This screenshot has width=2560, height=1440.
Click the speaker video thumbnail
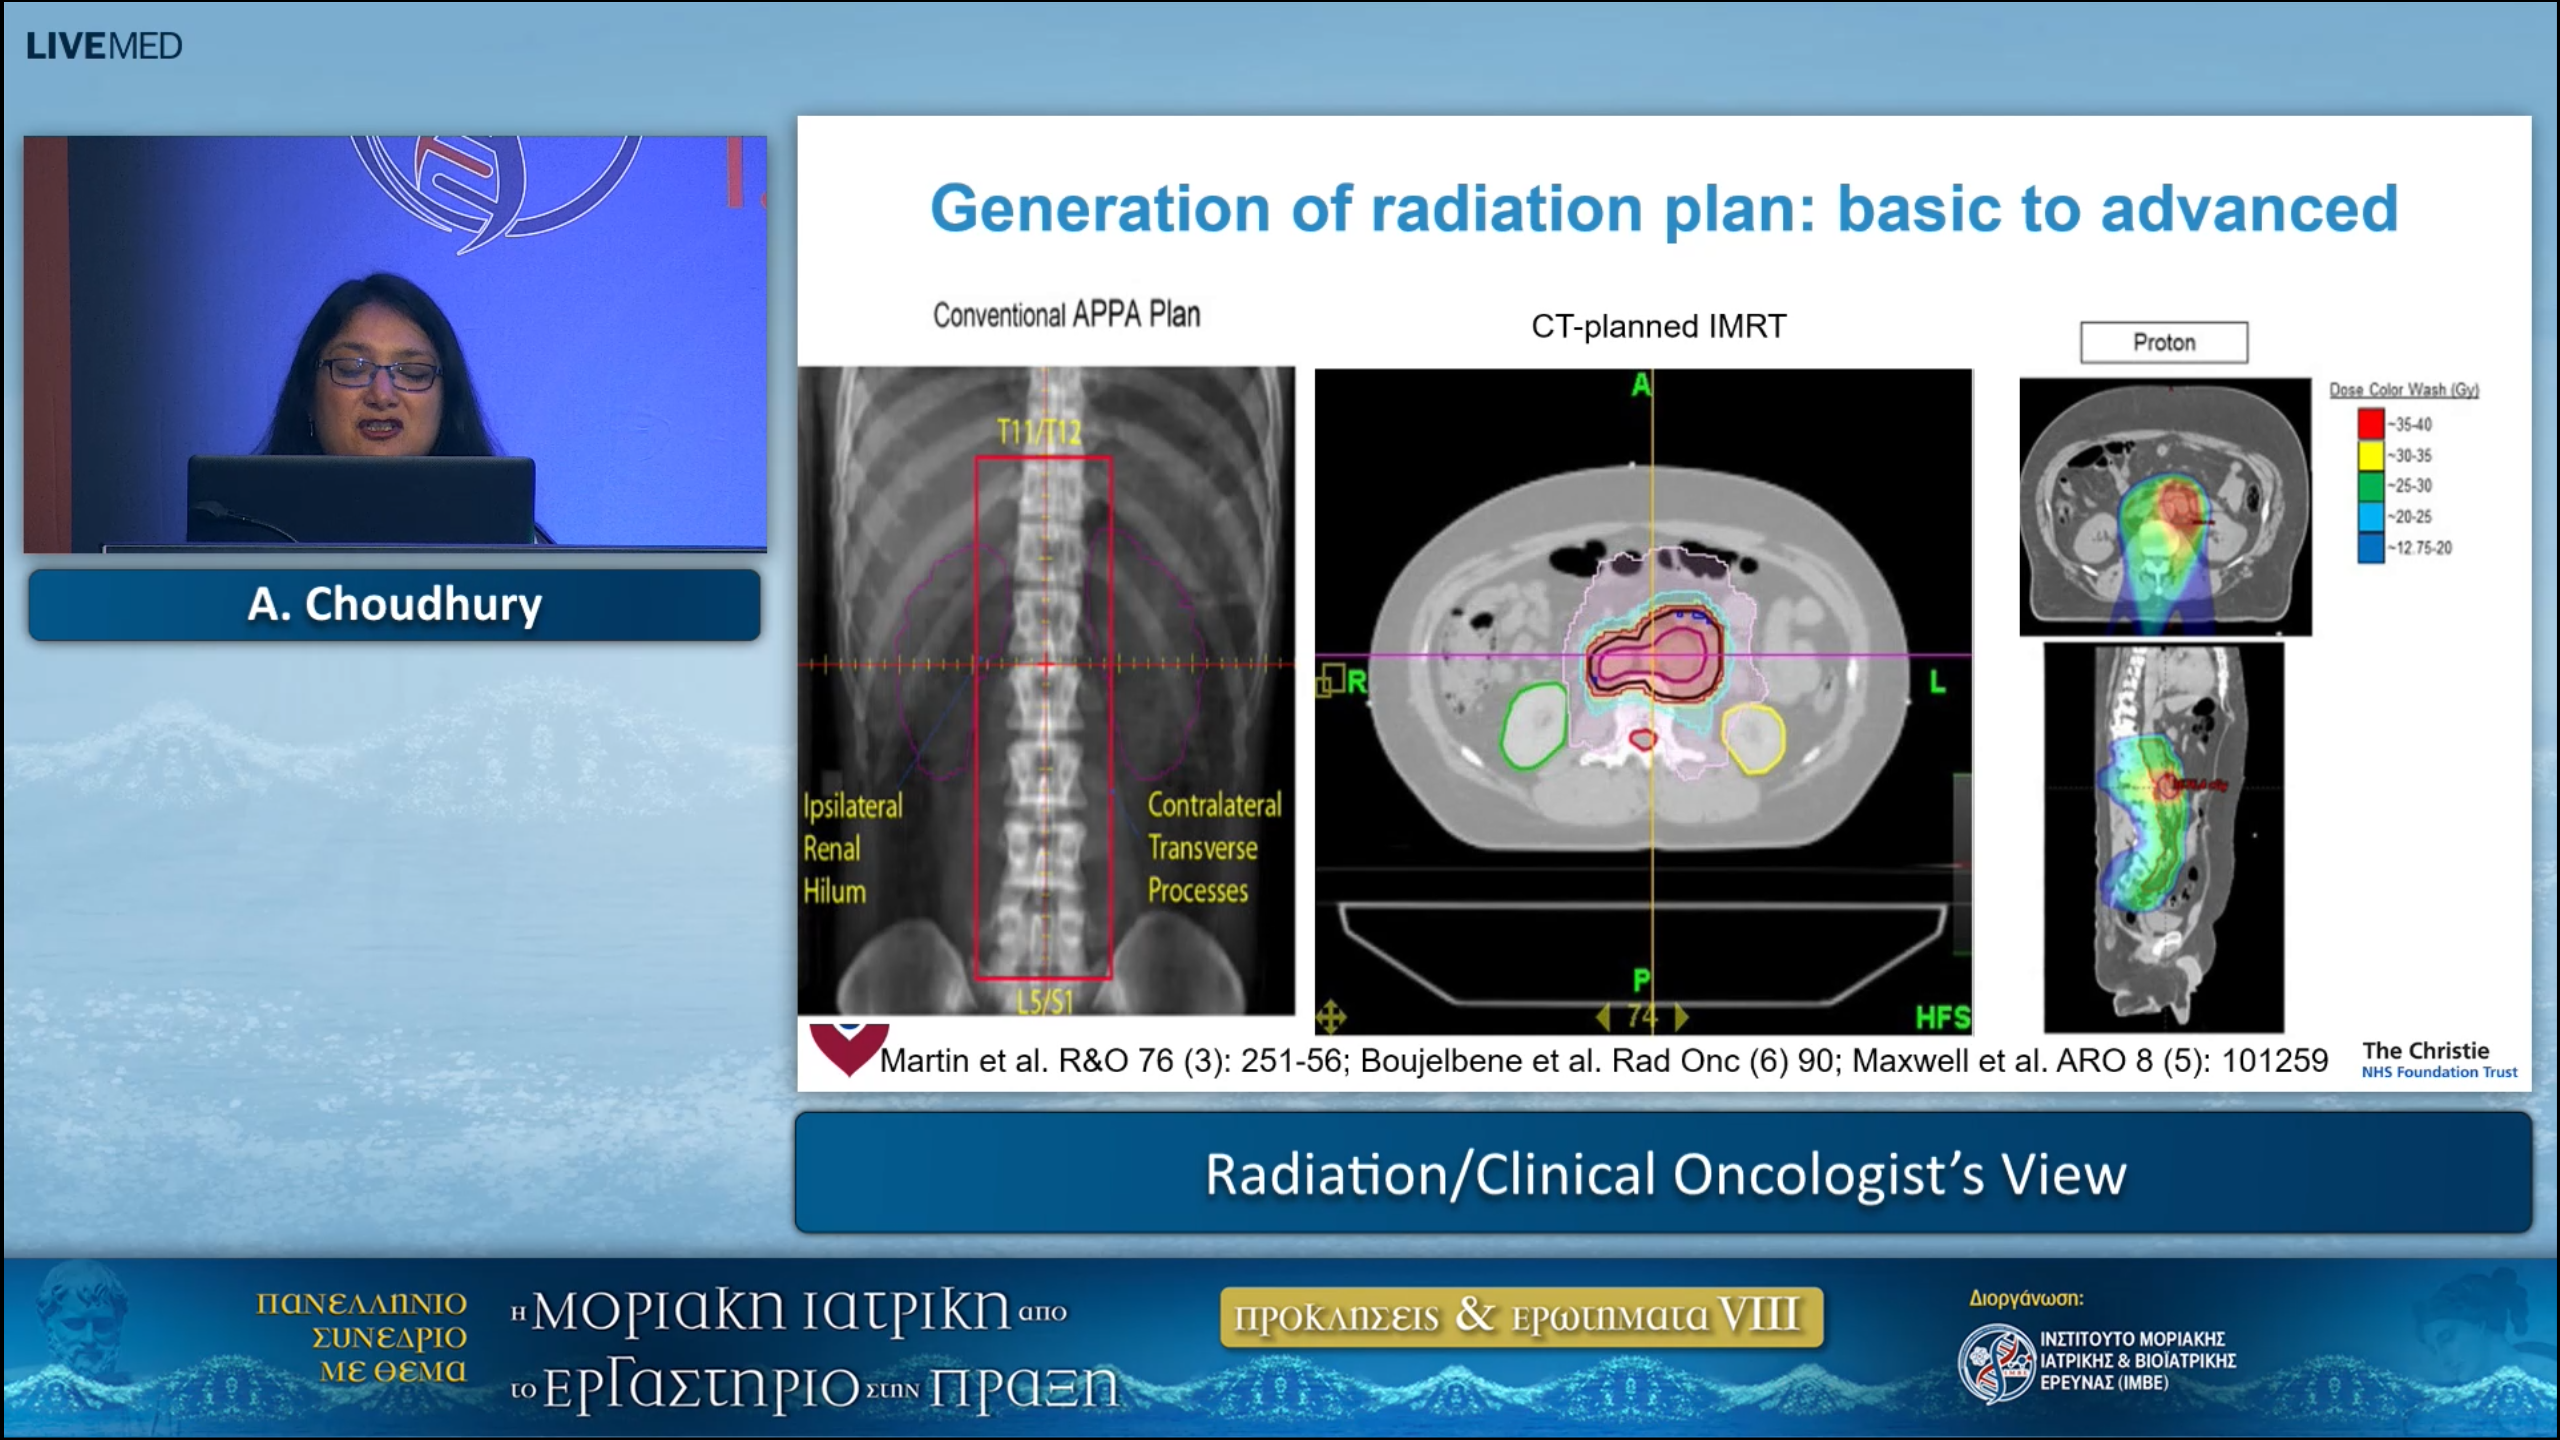(x=395, y=344)
